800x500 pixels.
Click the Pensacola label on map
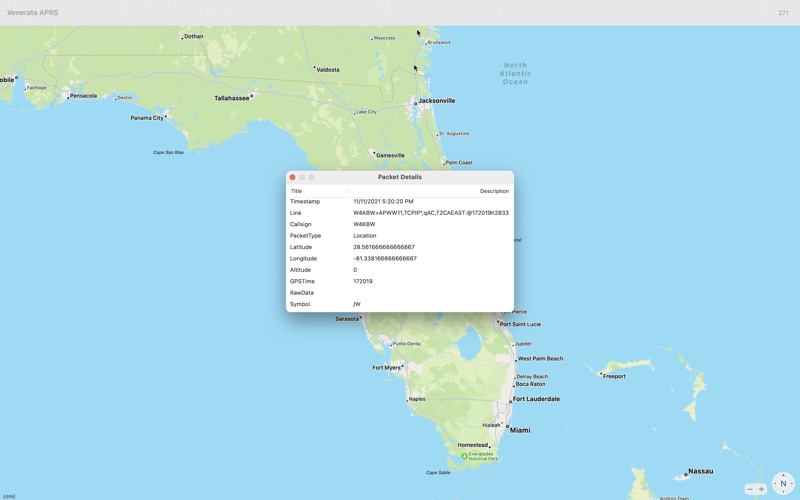click(83, 96)
